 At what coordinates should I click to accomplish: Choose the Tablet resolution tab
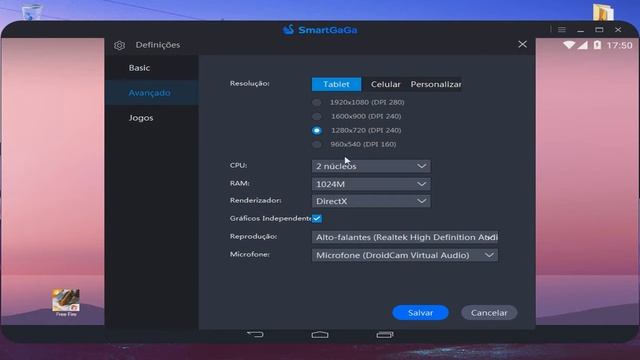tap(336, 84)
